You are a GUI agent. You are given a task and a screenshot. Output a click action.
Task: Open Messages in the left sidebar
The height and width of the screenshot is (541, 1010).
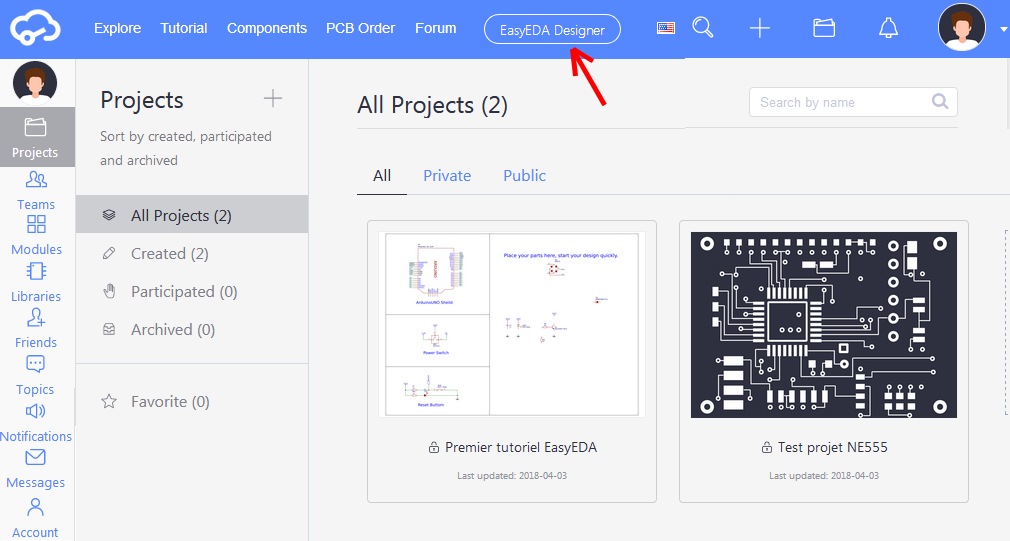[35, 469]
